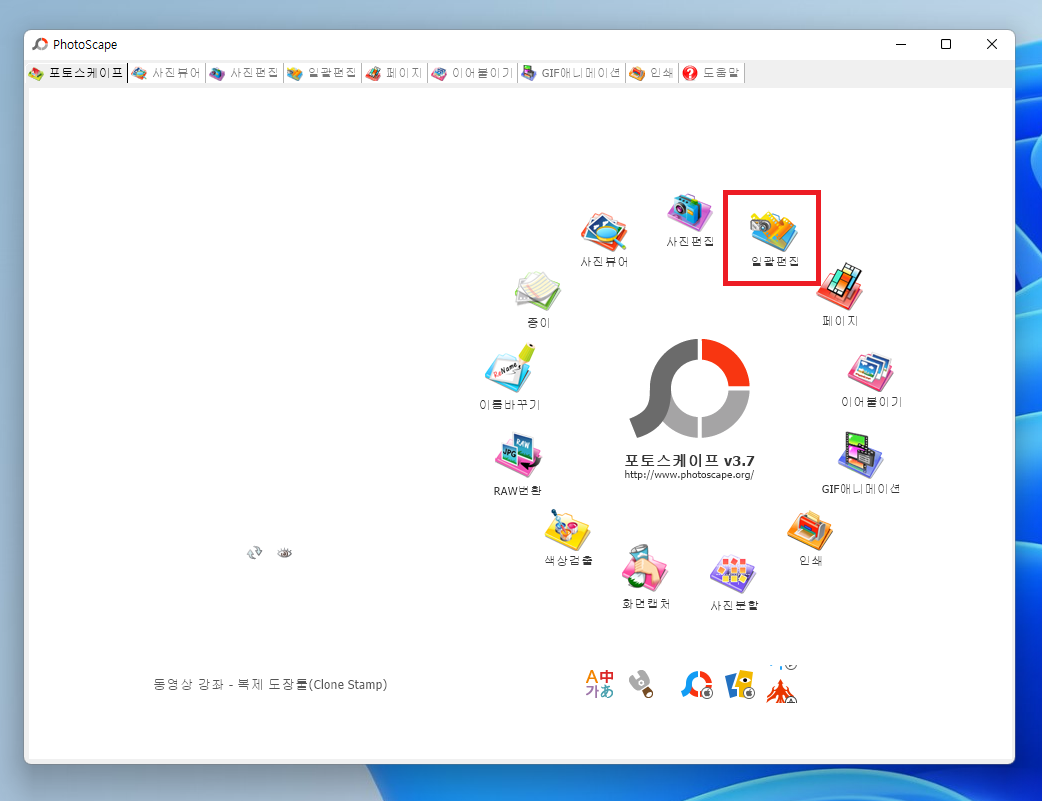
Task: Open the GIF애니메이션 film icon in the circle
Action: tap(860, 455)
